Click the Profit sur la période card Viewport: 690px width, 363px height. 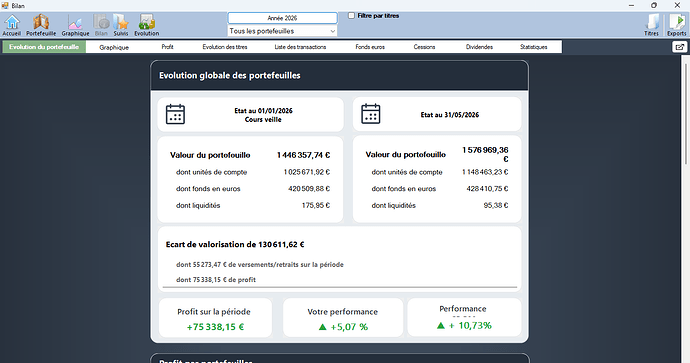[215, 318]
